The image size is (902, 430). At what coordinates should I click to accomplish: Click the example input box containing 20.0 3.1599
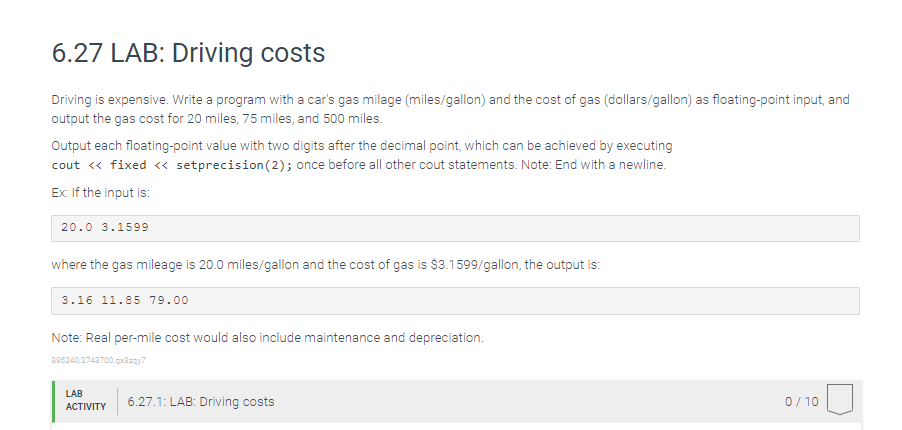pos(455,228)
